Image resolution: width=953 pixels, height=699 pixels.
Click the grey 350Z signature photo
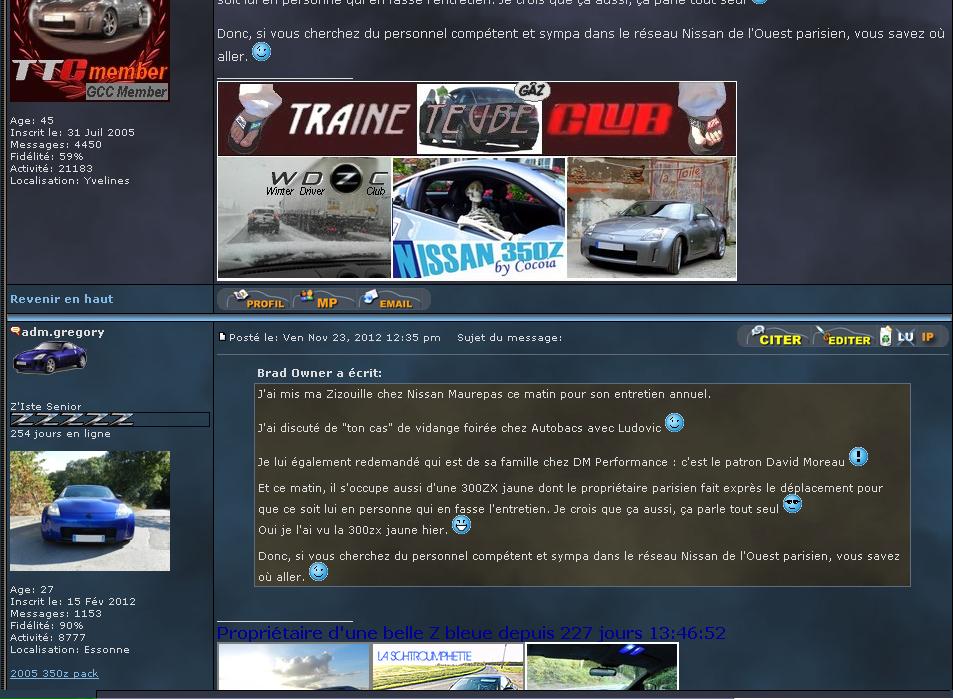pyautogui.click(x=651, y=218)
